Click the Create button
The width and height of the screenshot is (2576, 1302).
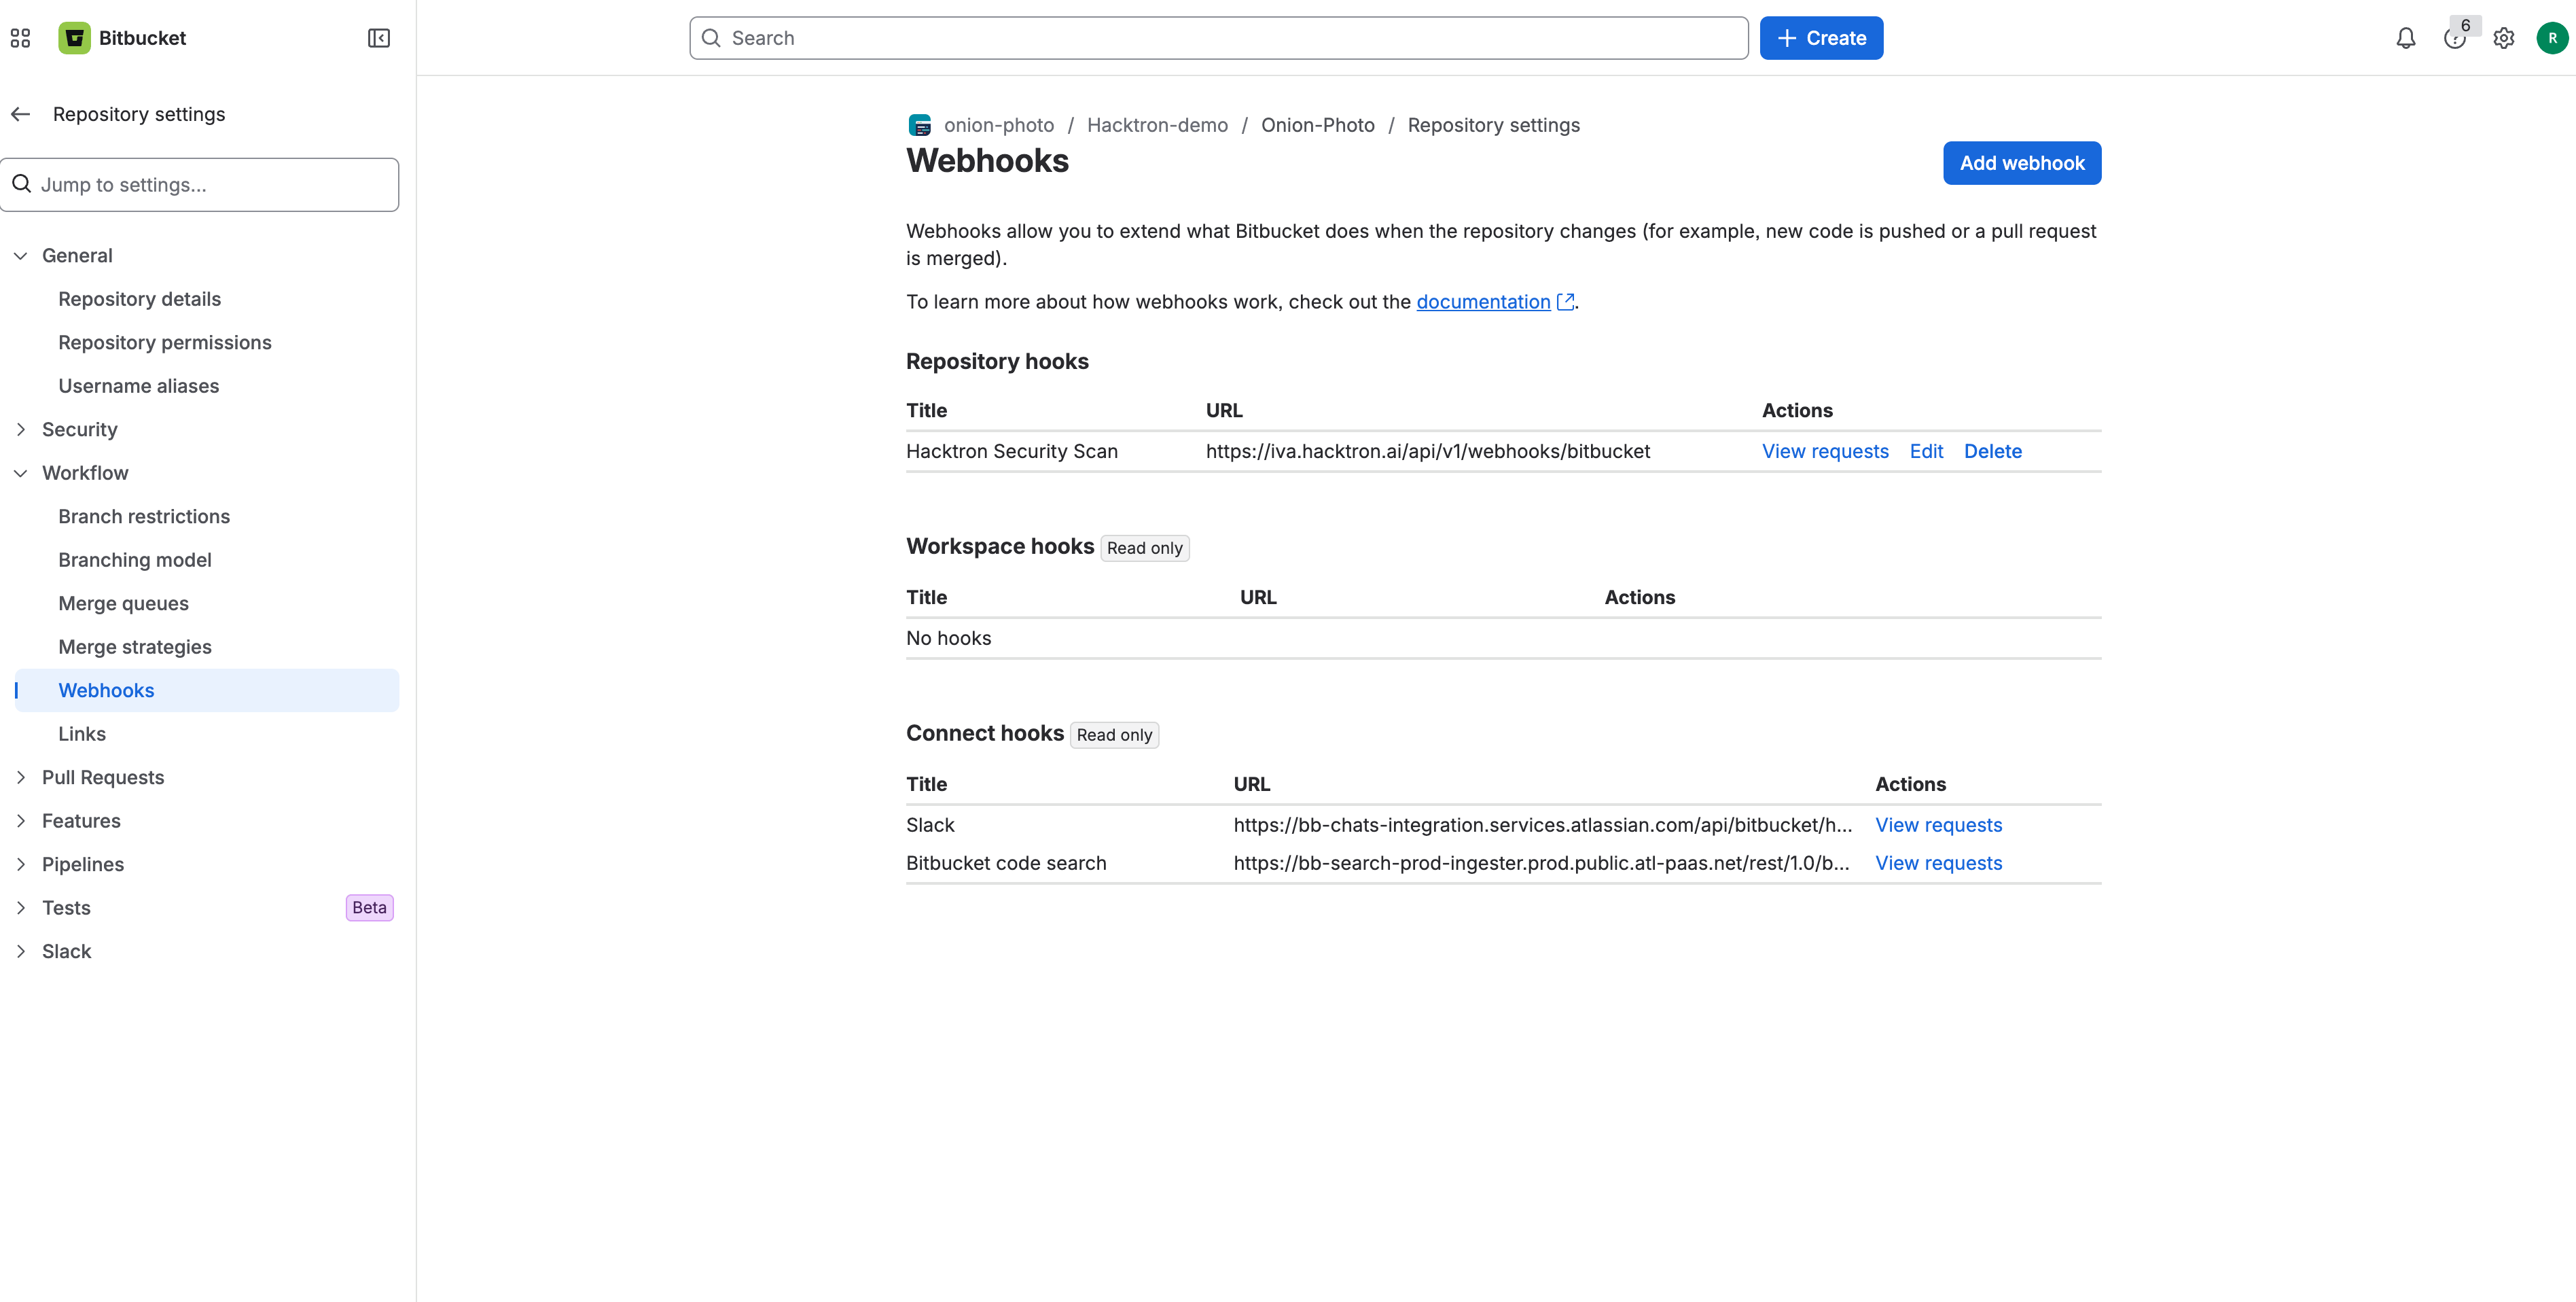pos(1821,38)
